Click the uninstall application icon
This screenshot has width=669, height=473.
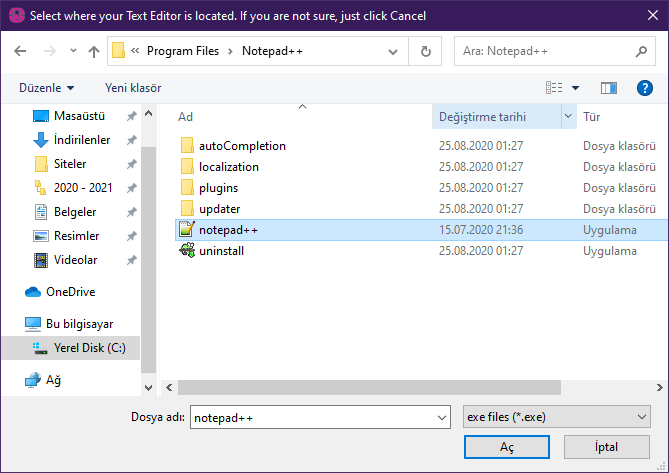click(x=187, y=250)
